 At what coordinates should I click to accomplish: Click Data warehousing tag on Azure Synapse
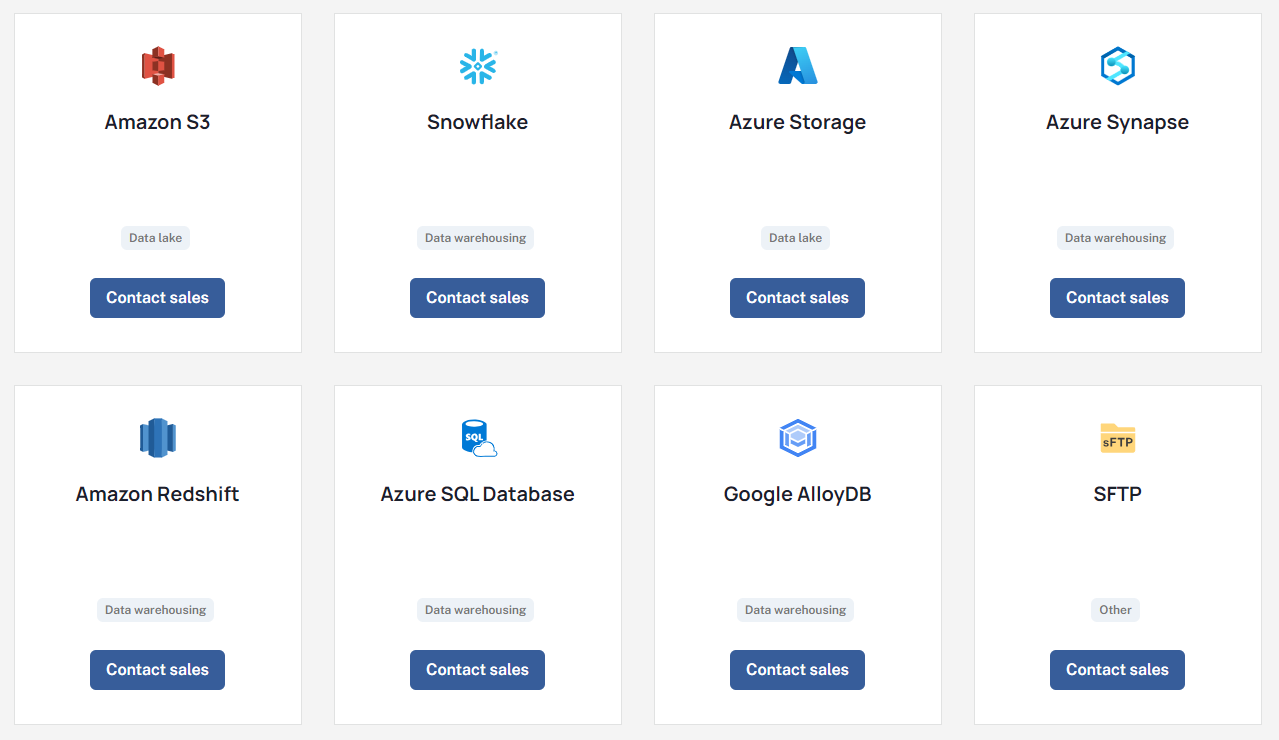pyautogui.click(x=1115, y=238)
